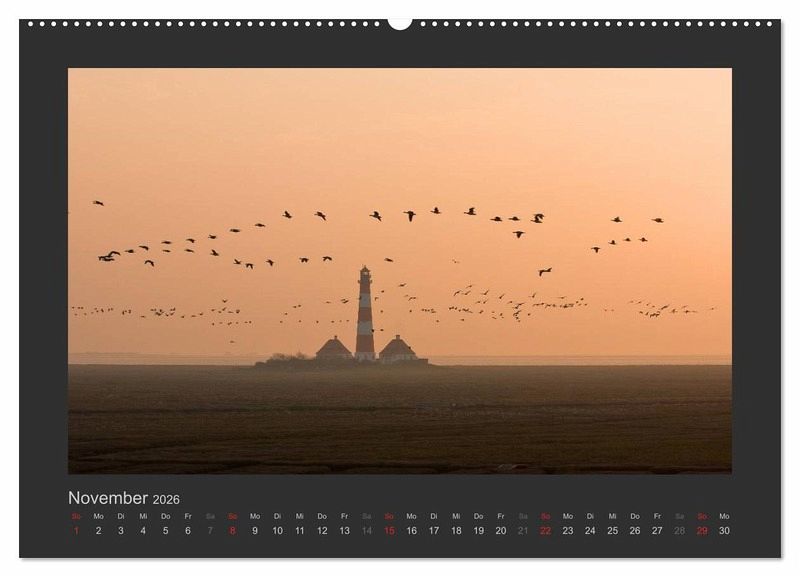This screenshot has height=577, width=800.
Task: Click date 14 in grey
Action: coord(367,531)
